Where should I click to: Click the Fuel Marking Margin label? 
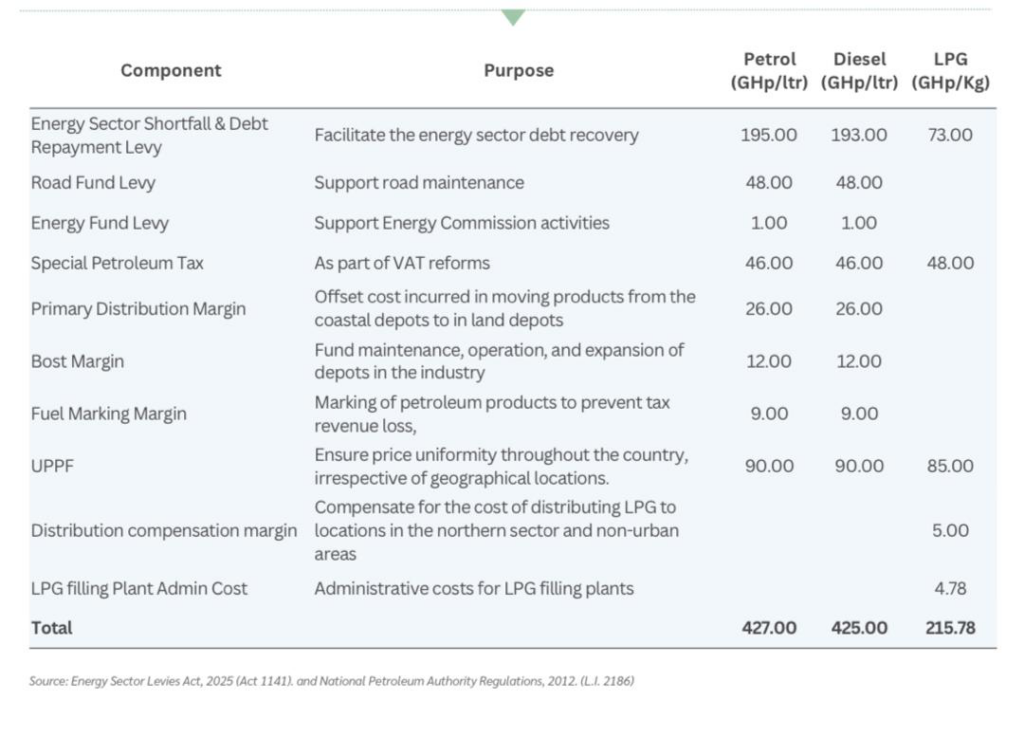(x=109, y=413)
